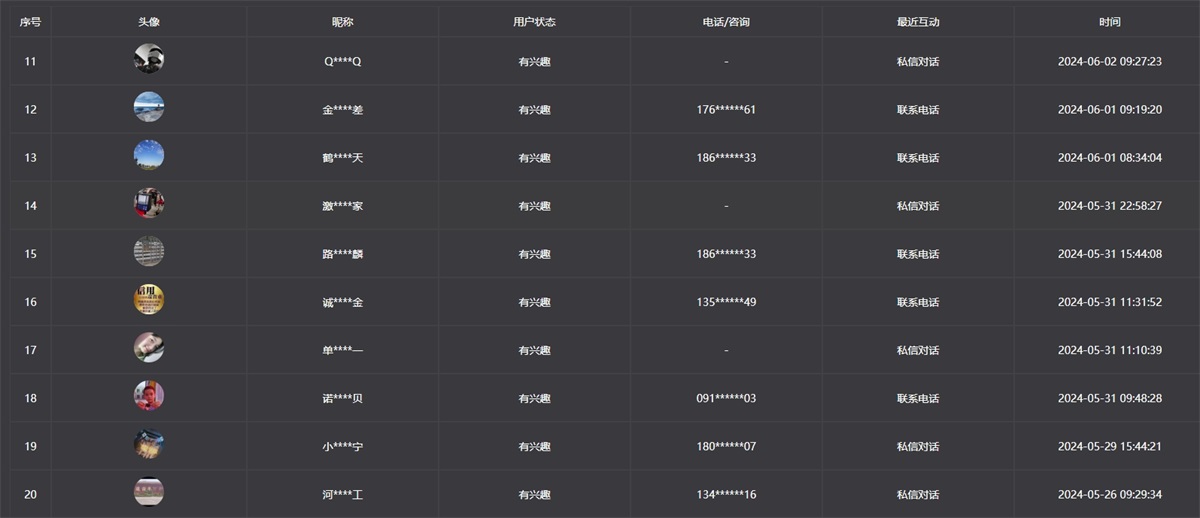Click the avatar next to 路****麟
Image resolution: width=1200 pixels, height=518 pixels.
point(149,252)
